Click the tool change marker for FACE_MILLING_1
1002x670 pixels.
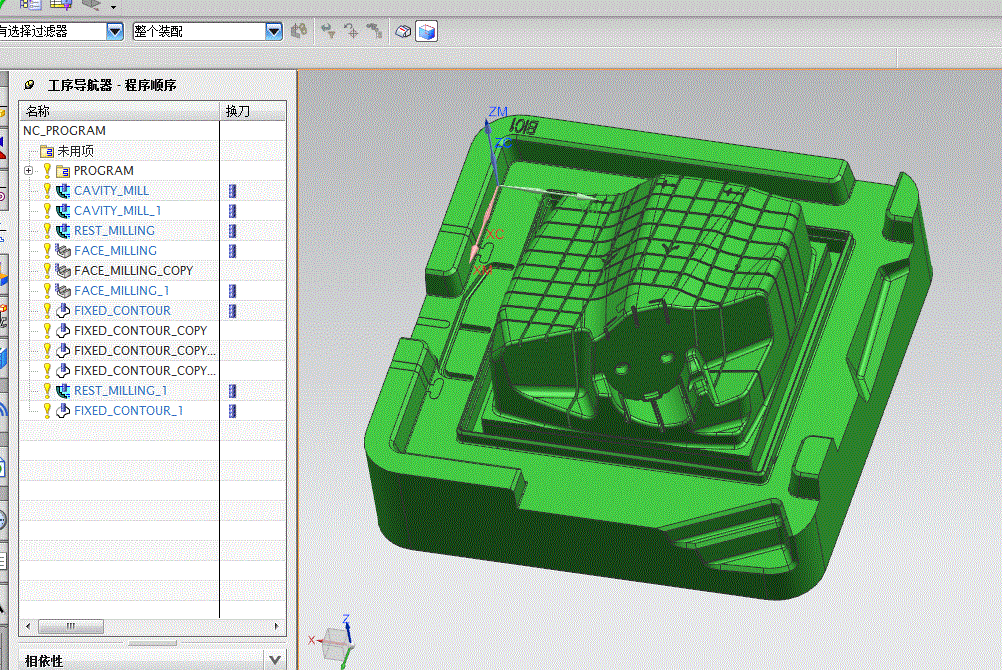click(233, 291)
